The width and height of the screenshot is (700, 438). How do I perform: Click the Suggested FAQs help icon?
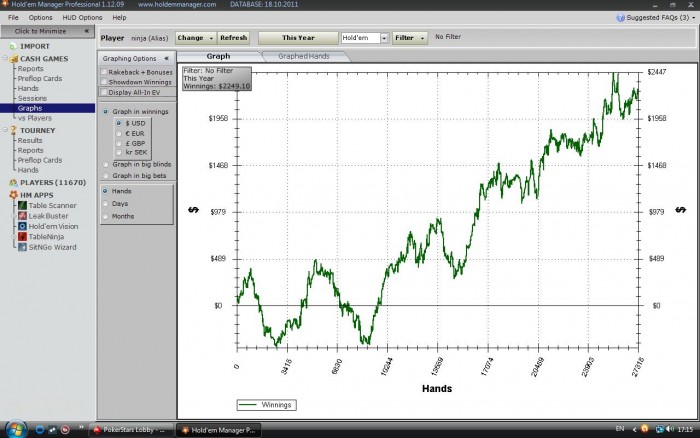pyautogui.click(x=621, y=18)
